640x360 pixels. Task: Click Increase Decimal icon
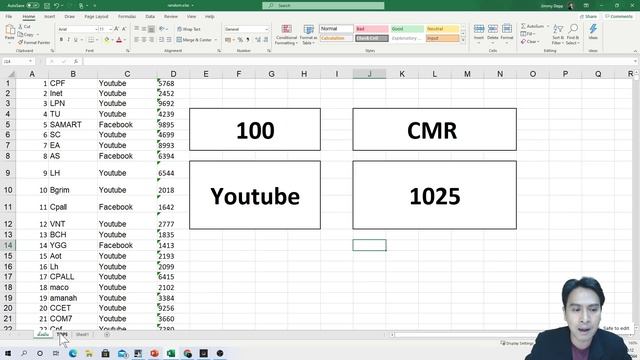click(258, 40)
